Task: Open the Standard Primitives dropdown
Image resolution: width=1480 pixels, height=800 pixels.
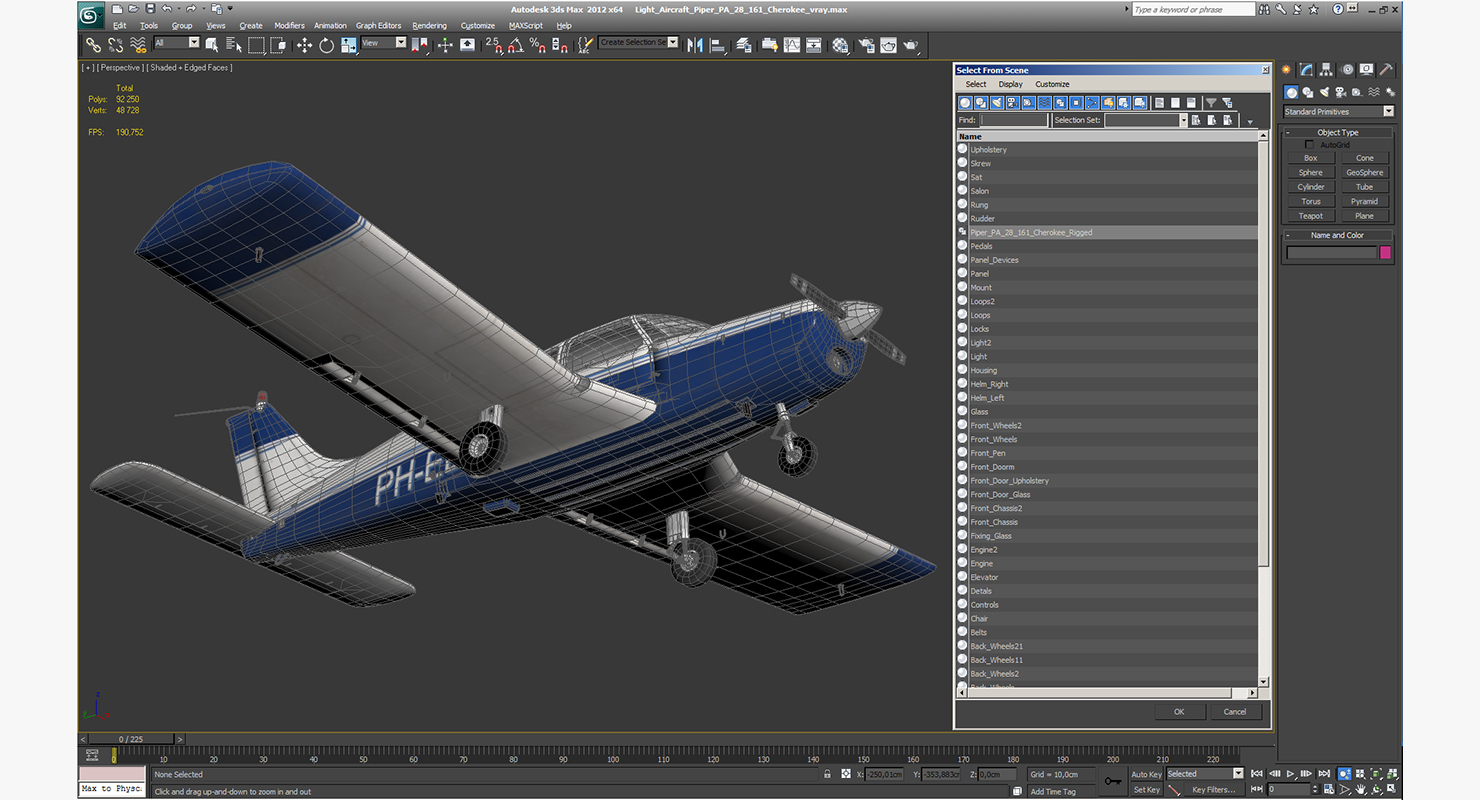Action: point(1338,112)
